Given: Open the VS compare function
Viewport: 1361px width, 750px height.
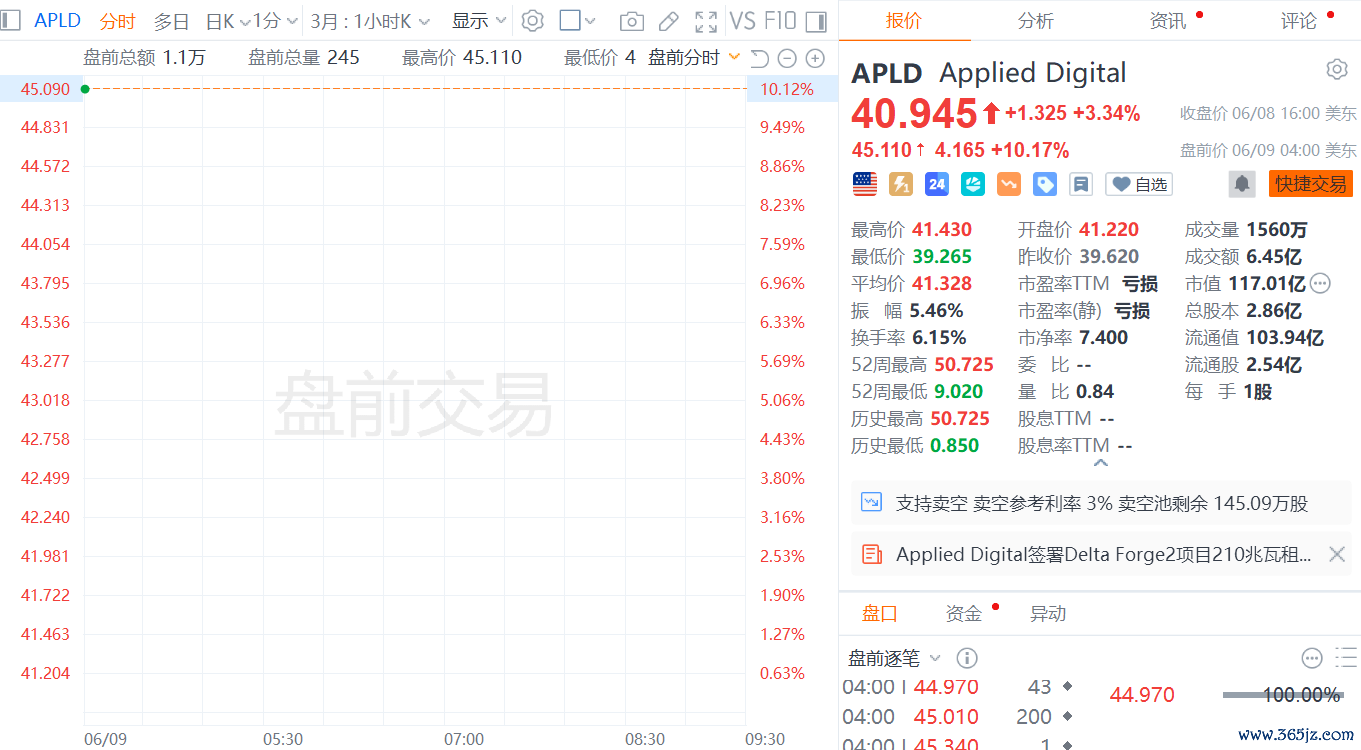Looking at the screenshot, I should click(742, 20).
